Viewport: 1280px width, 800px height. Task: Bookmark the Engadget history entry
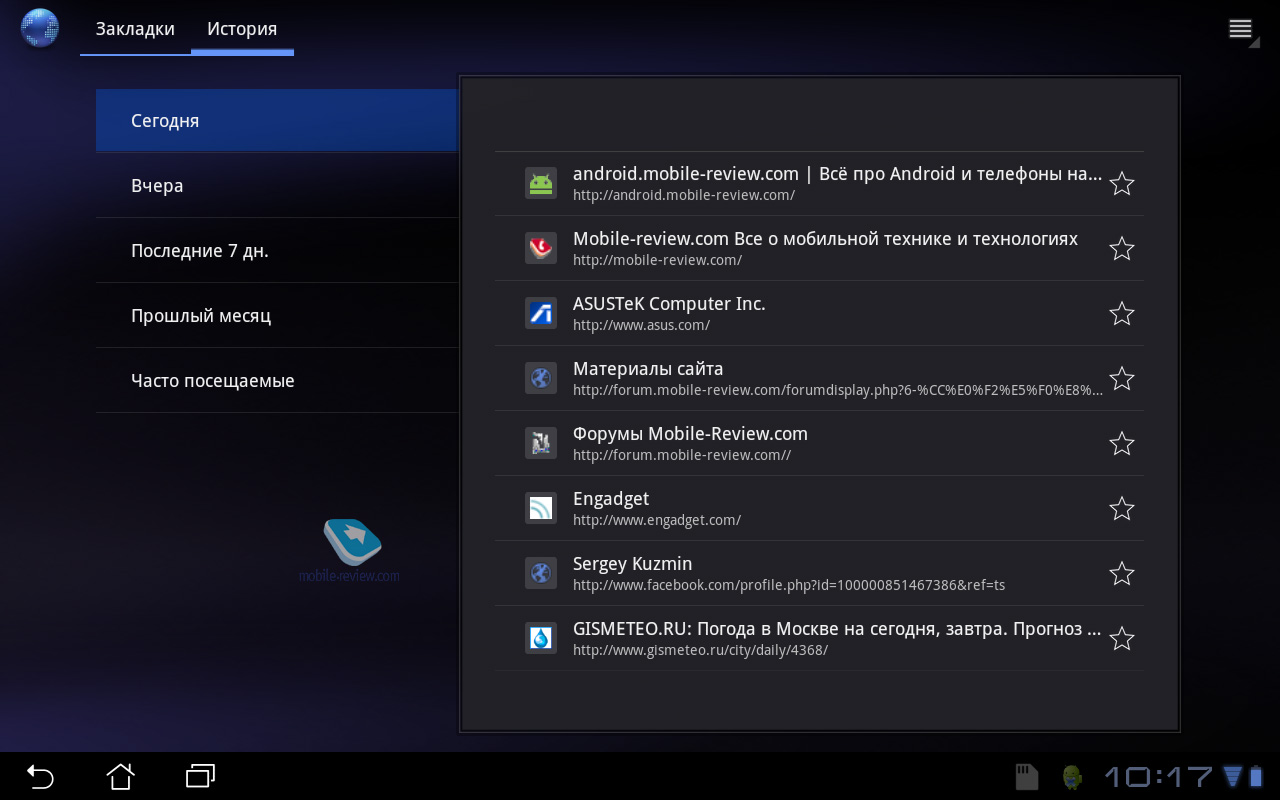click(x=1121, y=508)
